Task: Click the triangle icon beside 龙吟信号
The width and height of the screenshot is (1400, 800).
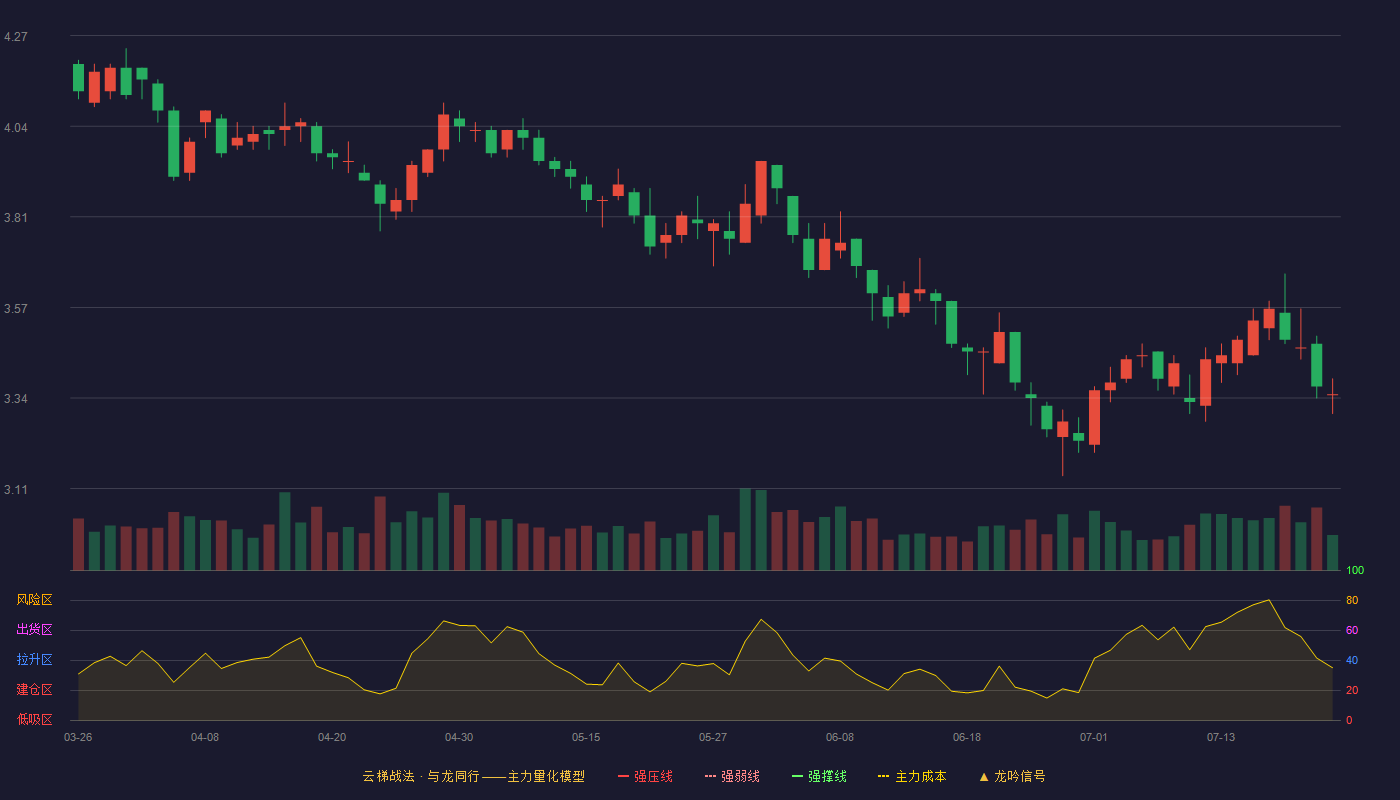Action: point(983,776)
